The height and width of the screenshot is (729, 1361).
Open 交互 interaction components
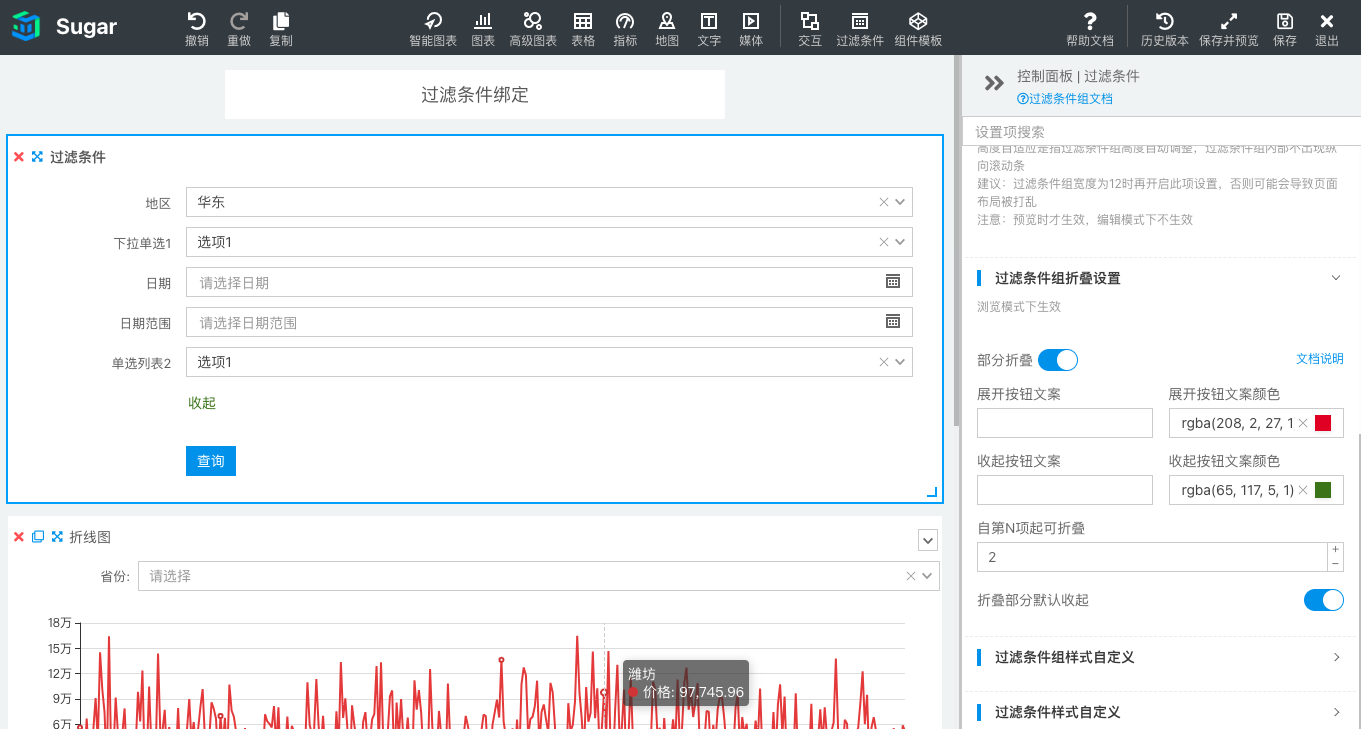point(810,29)
